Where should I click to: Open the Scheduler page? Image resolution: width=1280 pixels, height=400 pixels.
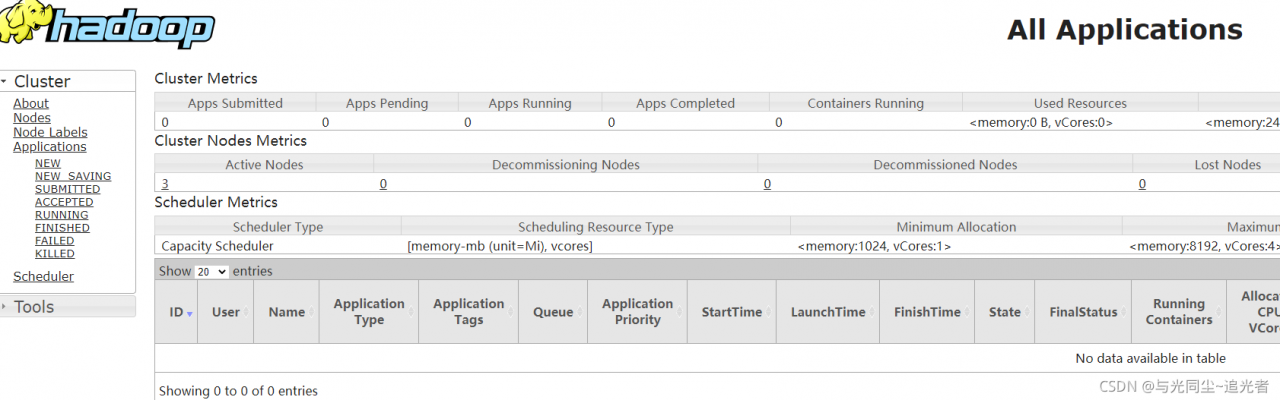coord(43,277)
